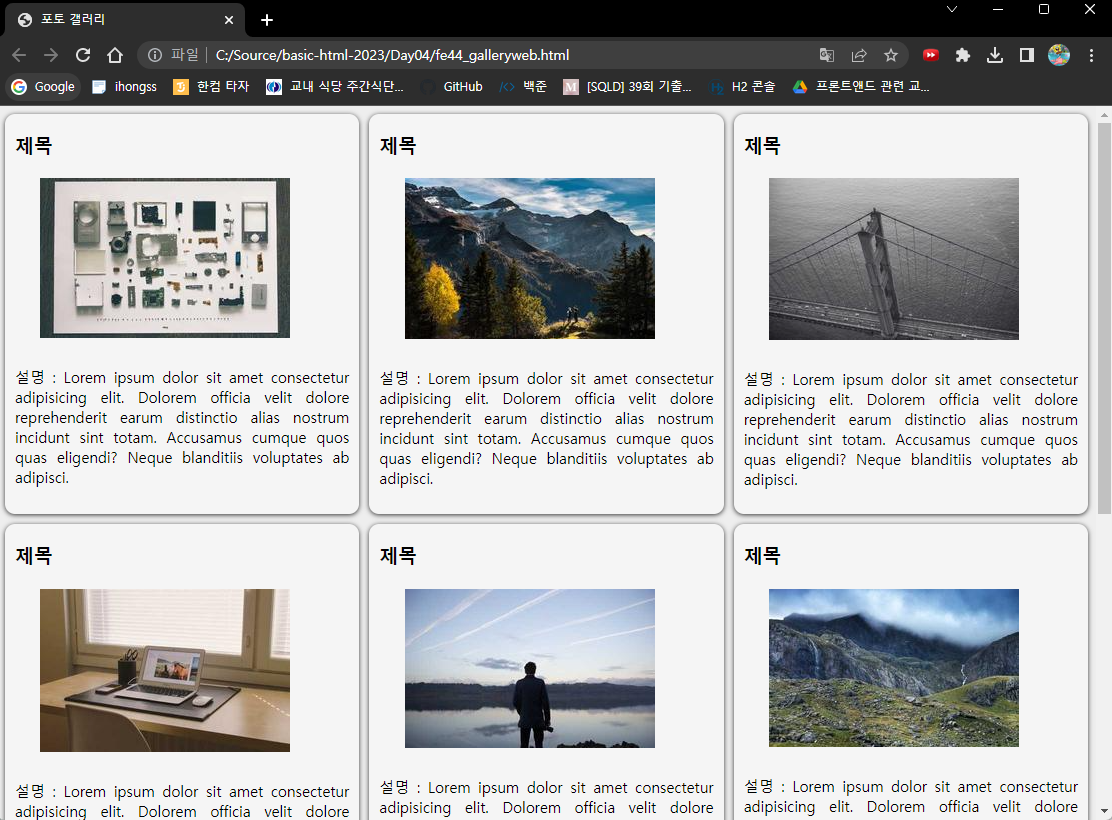Click description text under mountain photo

pos(546,428)
